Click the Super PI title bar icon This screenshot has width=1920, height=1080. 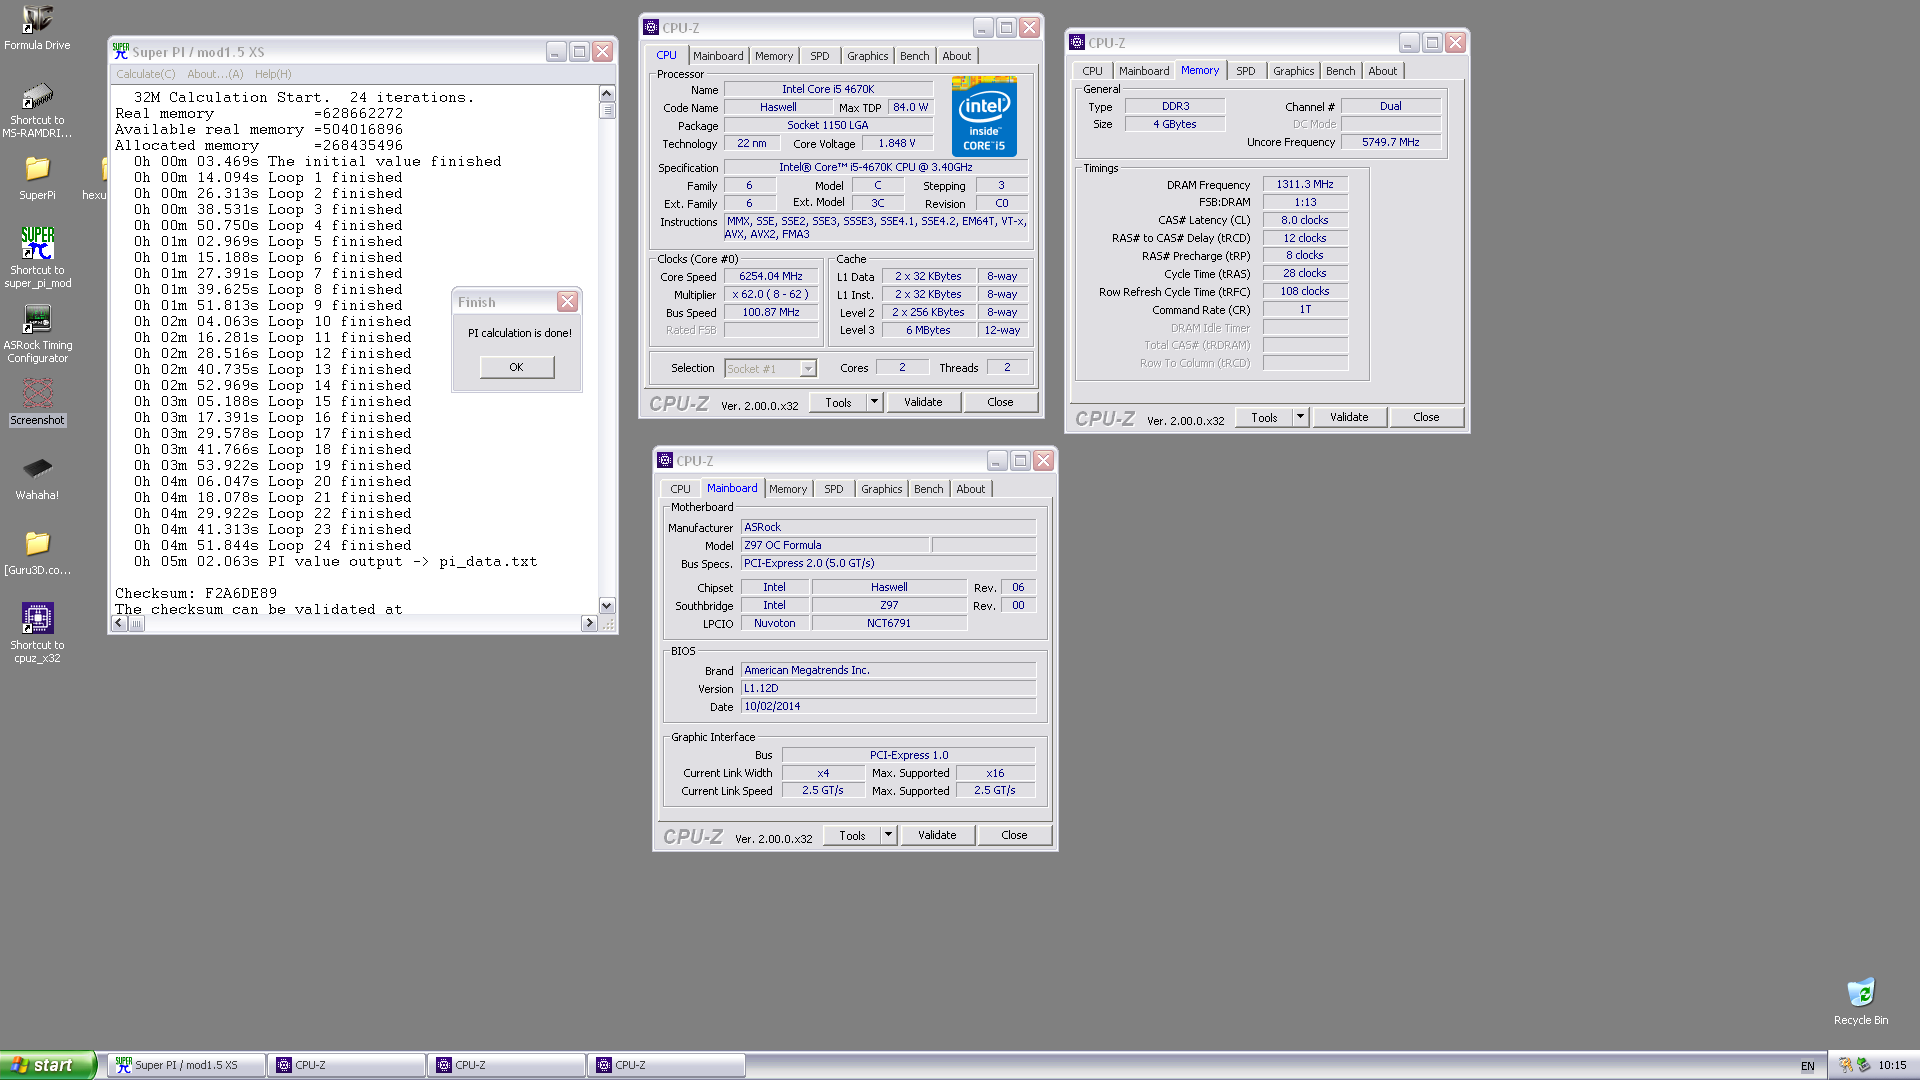121,51
